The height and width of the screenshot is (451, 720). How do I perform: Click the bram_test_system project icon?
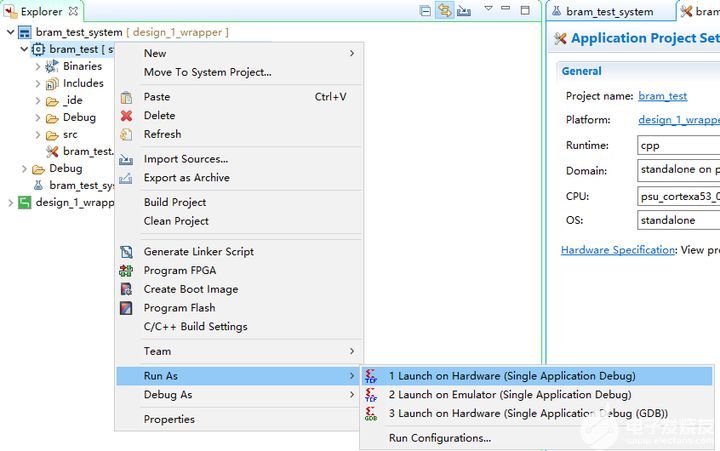click(24, 33)
